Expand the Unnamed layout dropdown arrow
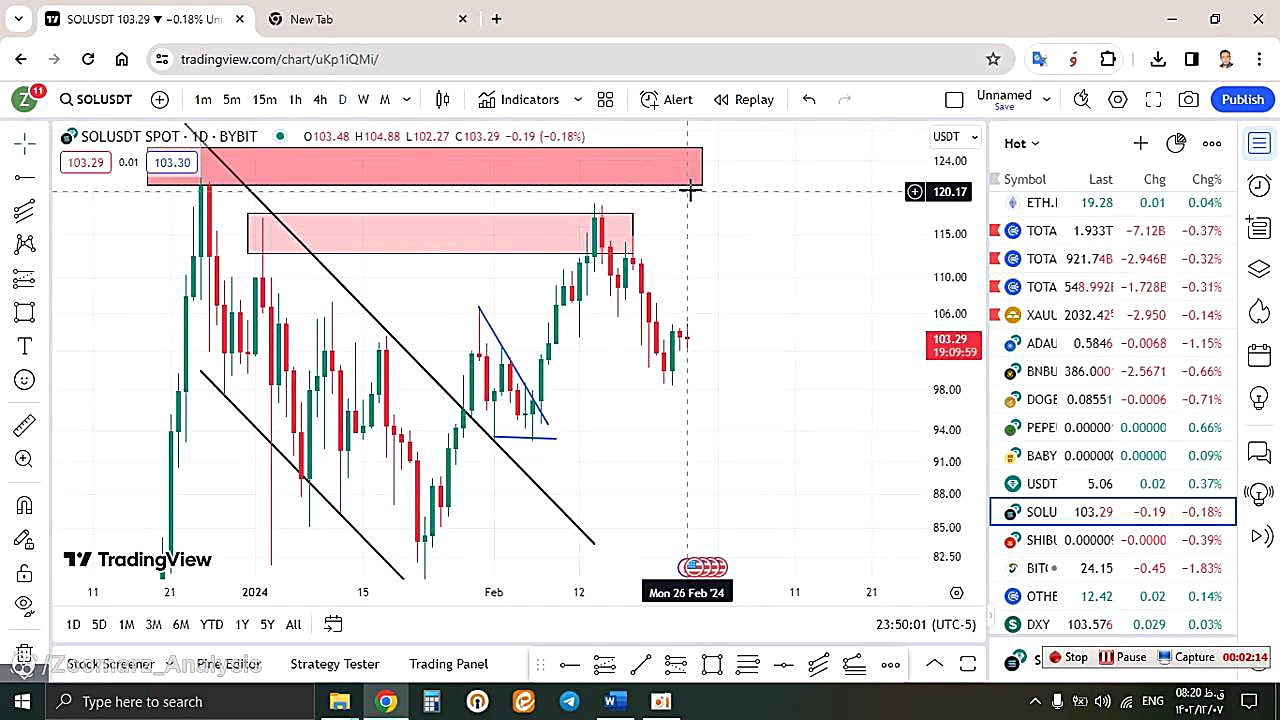 coord(1047,99)
